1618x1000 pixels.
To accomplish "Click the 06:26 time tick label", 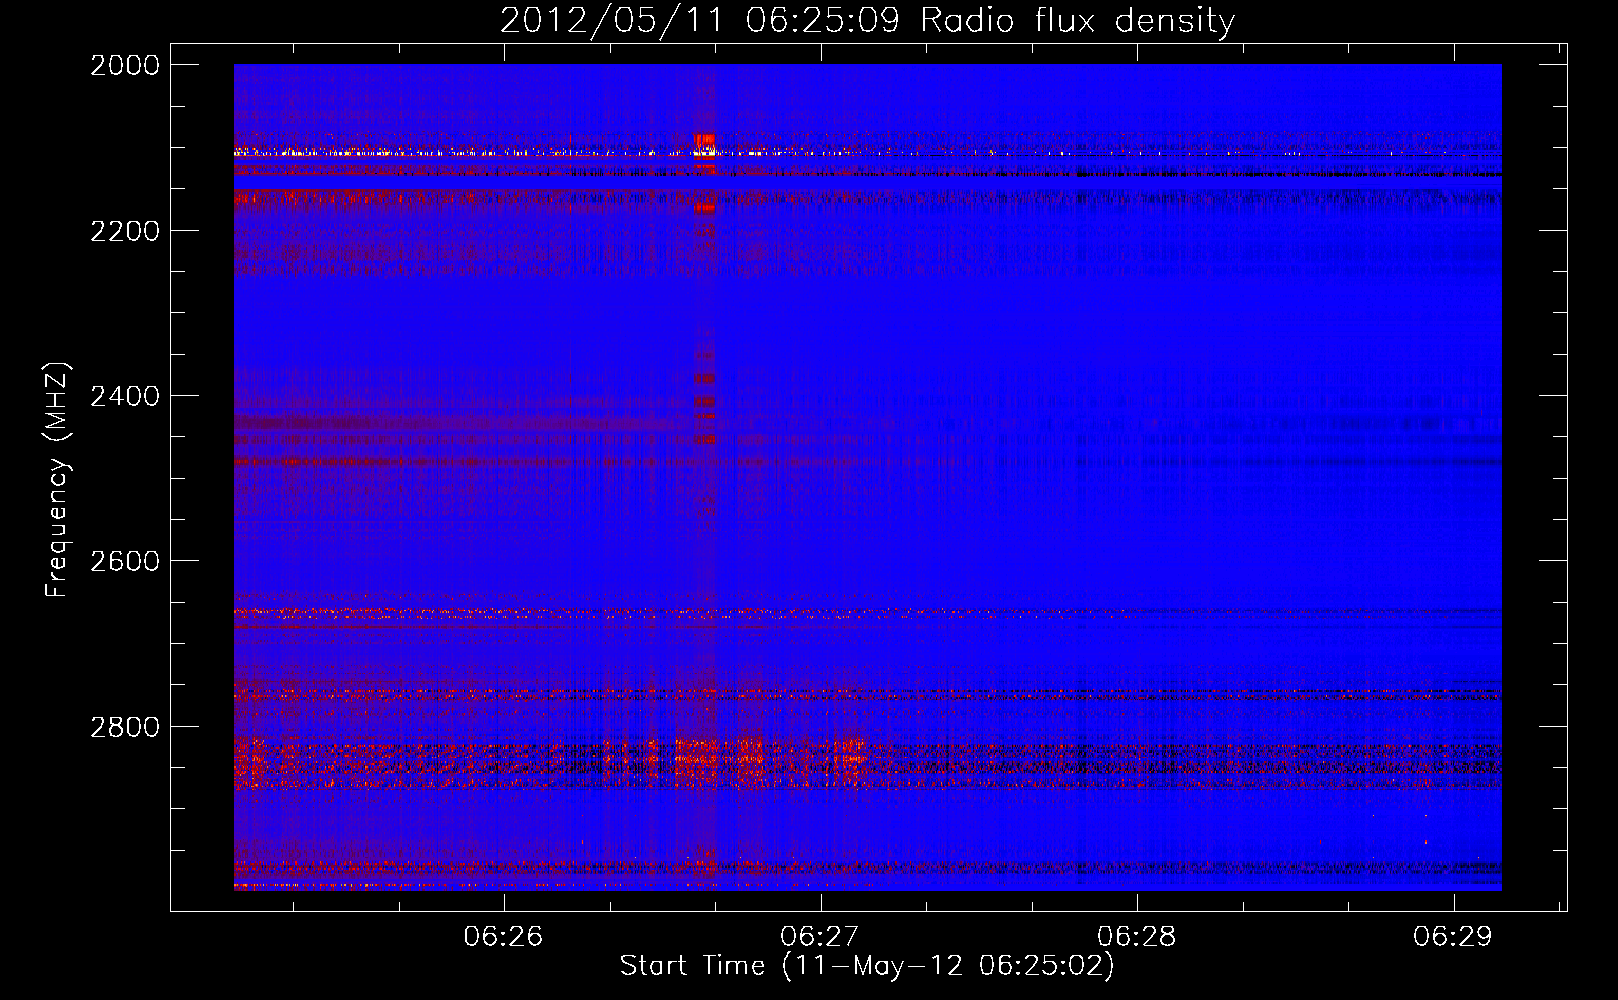I will pyautogui.click(x=504, y=936).
